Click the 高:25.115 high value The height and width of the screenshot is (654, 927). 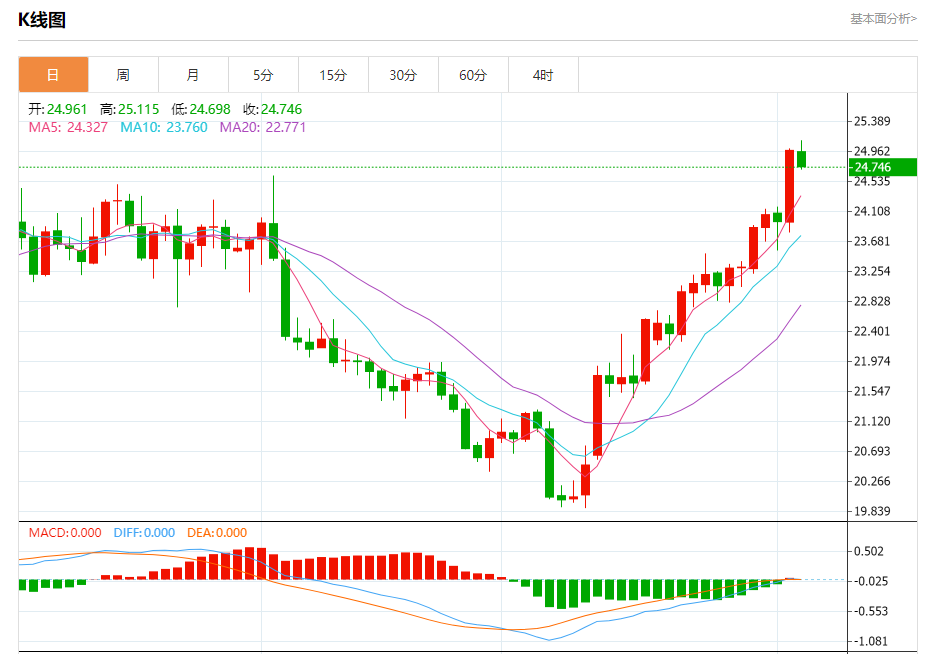[x=129, y=109]
